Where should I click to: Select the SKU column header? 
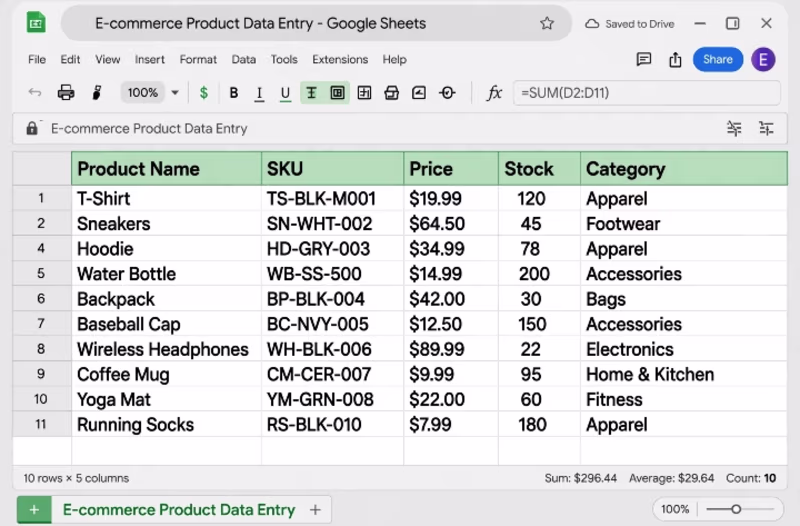tap(333, 169)
